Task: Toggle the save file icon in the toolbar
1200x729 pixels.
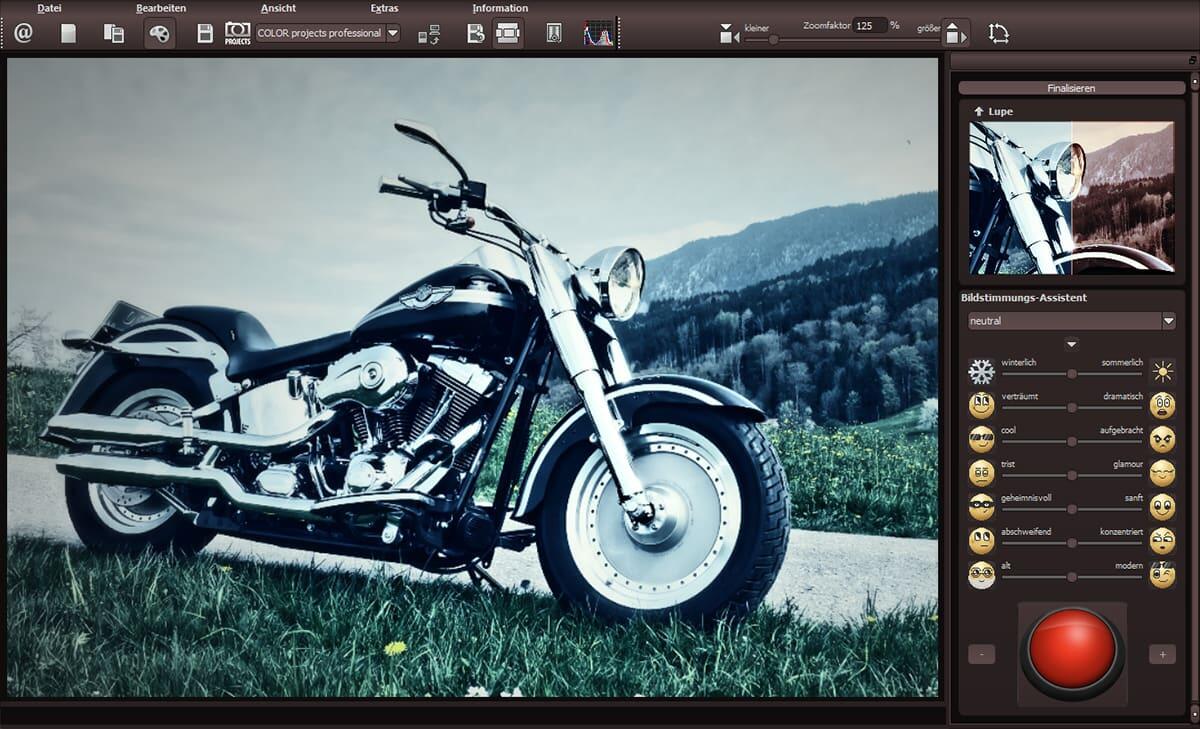Action: click(x=203, y=32)
